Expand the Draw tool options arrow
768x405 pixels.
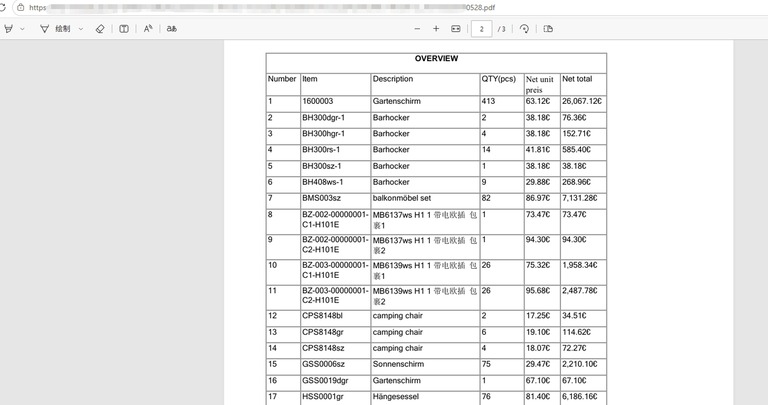tap(81, 29)
